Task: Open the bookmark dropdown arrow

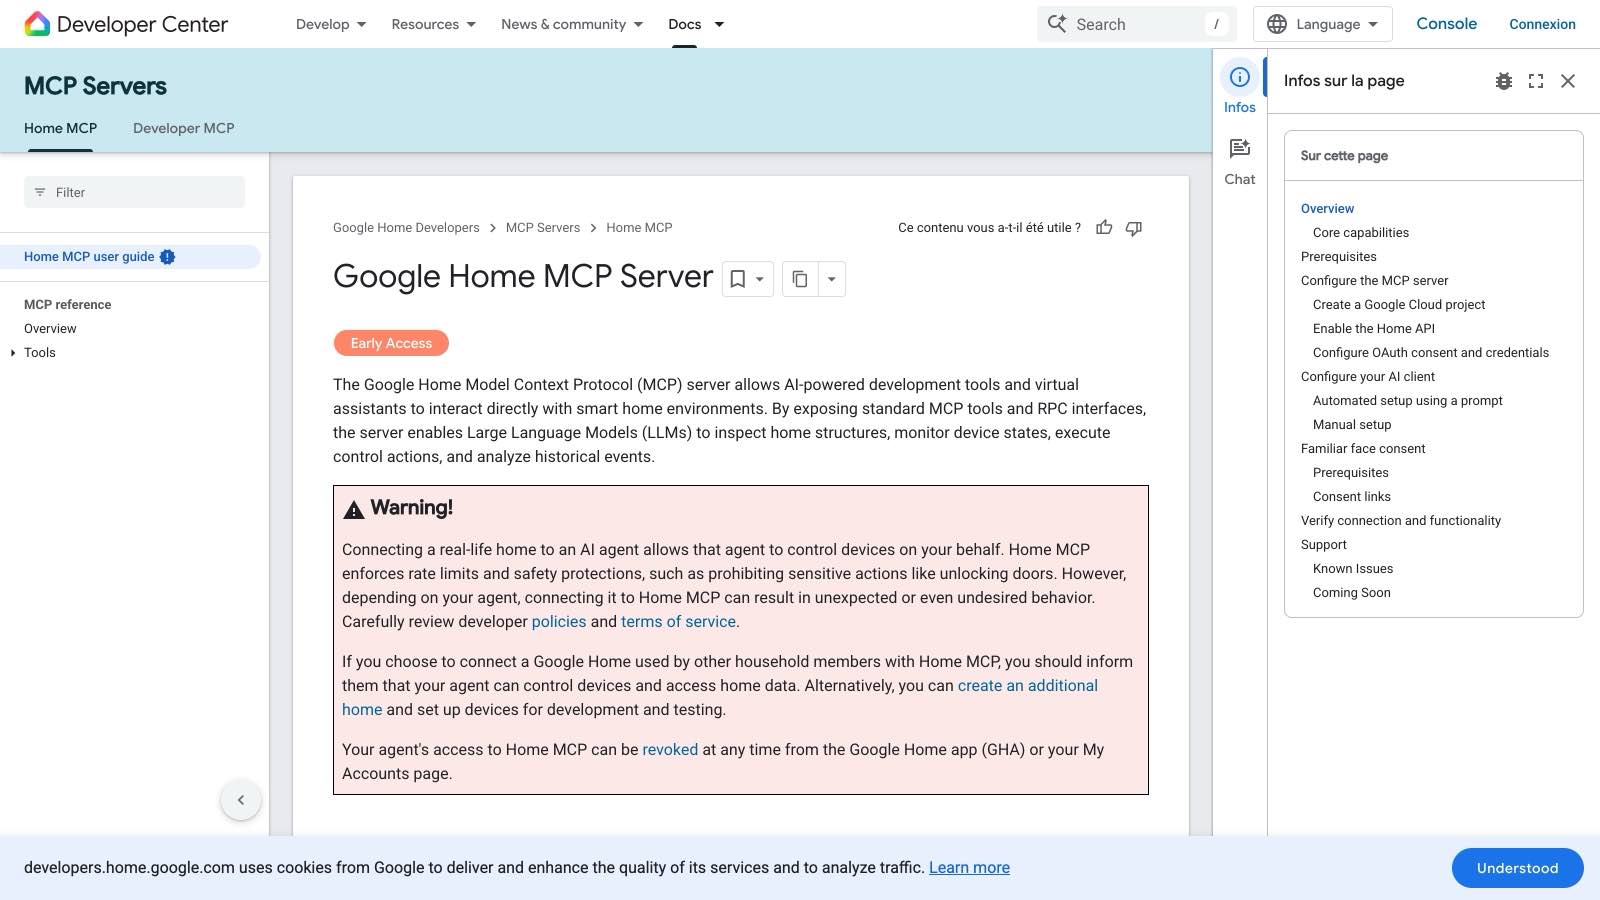Action: (x=760, y=279)
